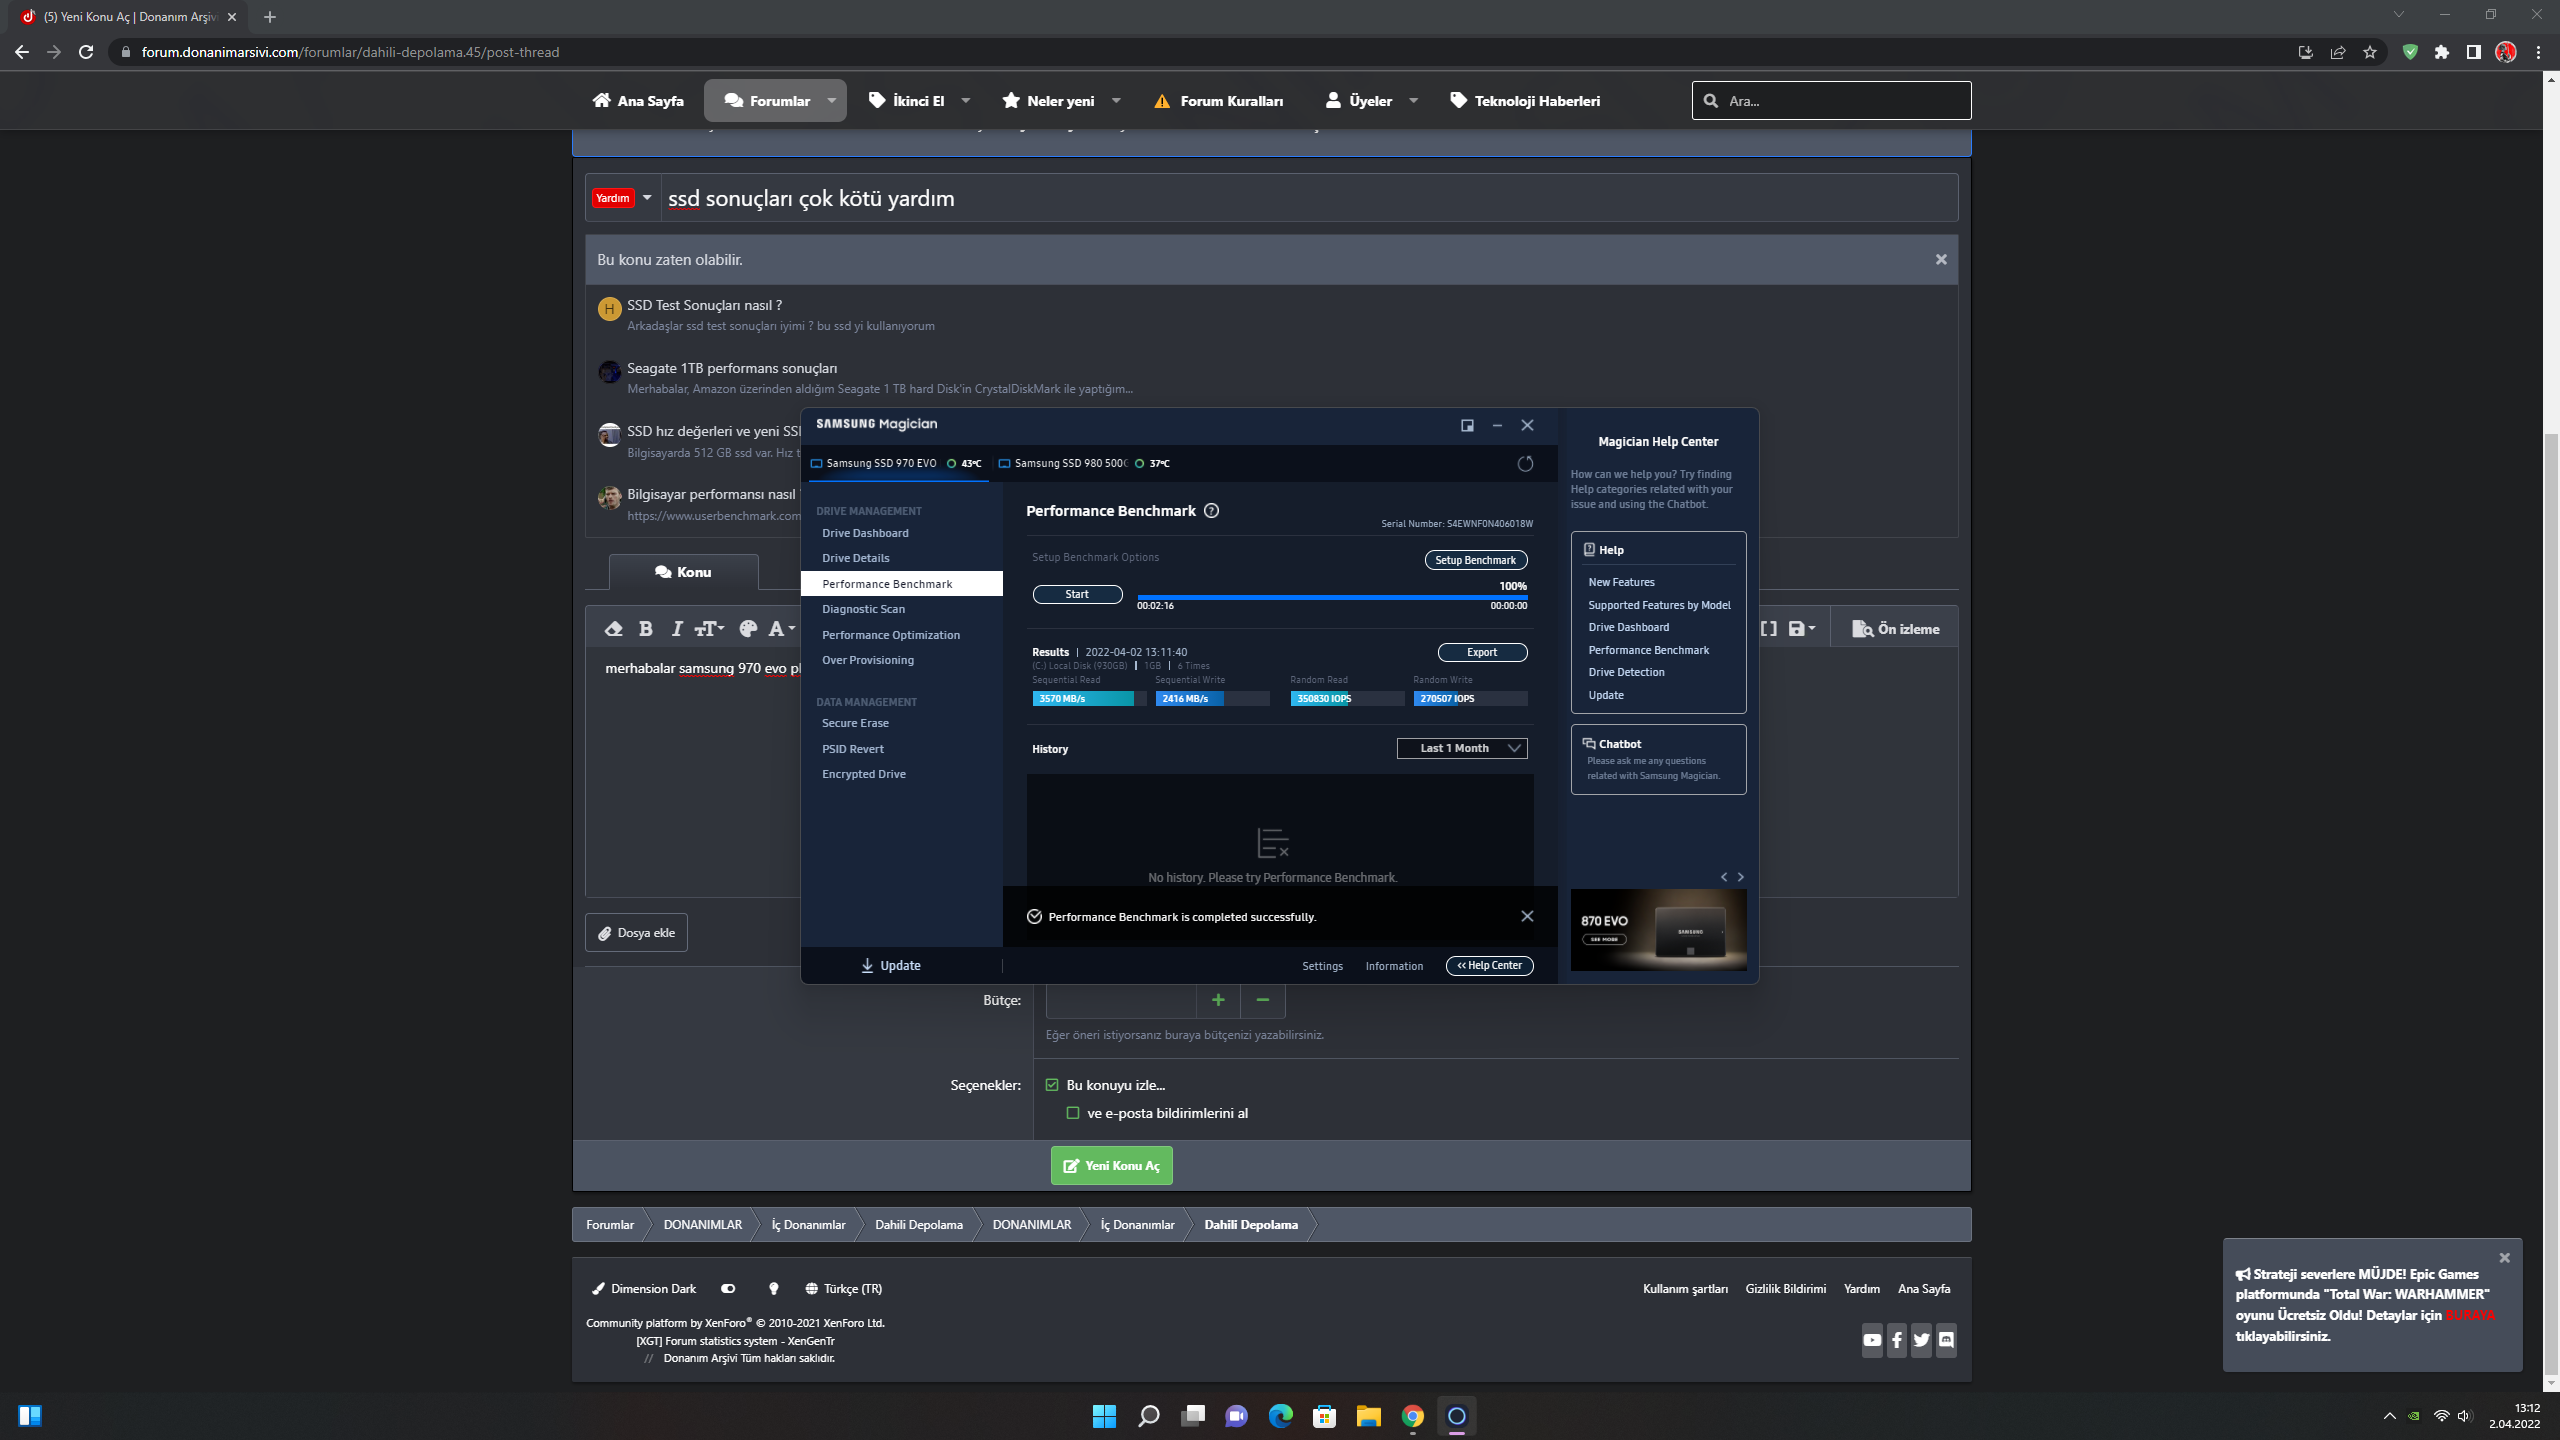The height and width of the screenshot is (1440, 2560).
Task: Toggle the forum style width switch icon
Action: tap(728, 1289)
